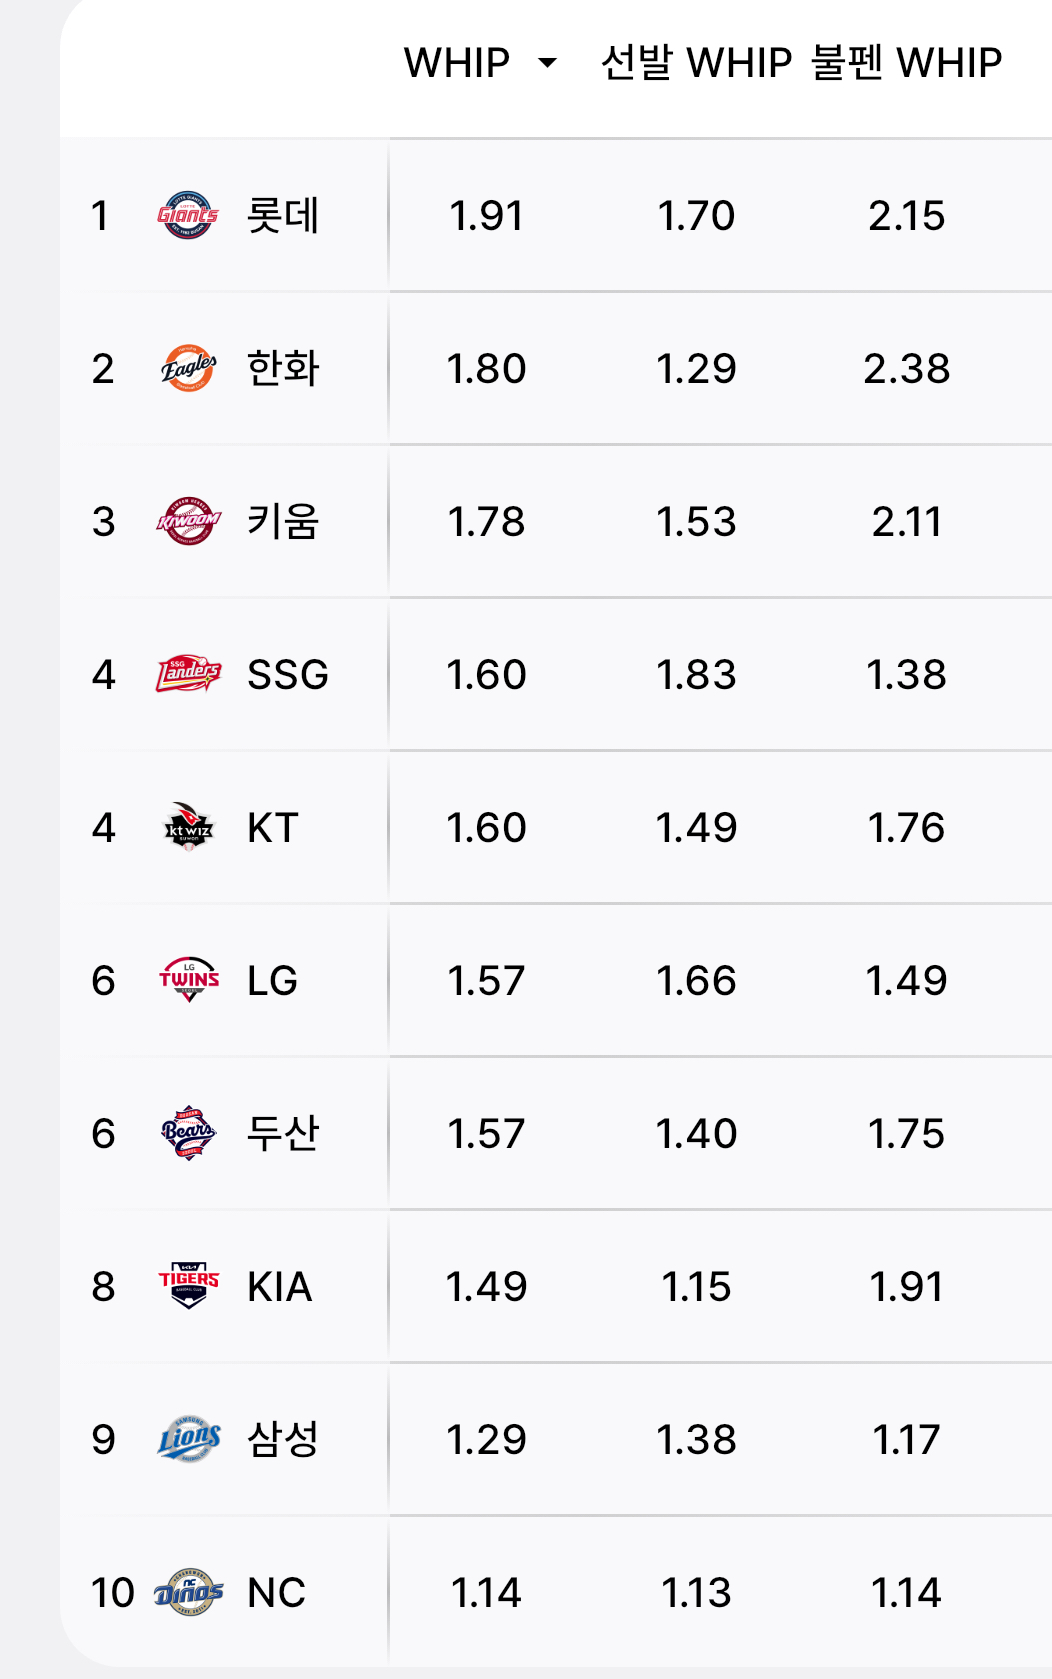This screenshot has width=1052, height=1679.
Task: Click the SSG Landers logo
Action: click(x=188, y=674)
